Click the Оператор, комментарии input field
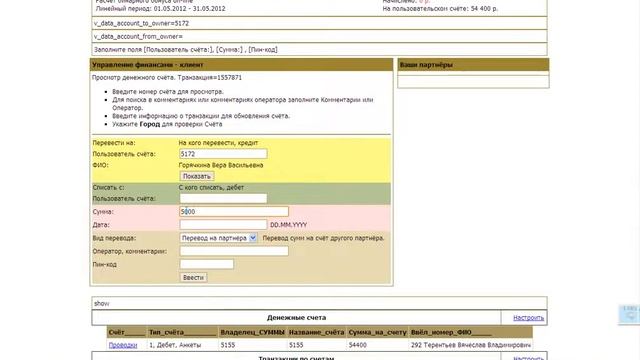Screen dimensions: 640x360 tap(234, 251)
